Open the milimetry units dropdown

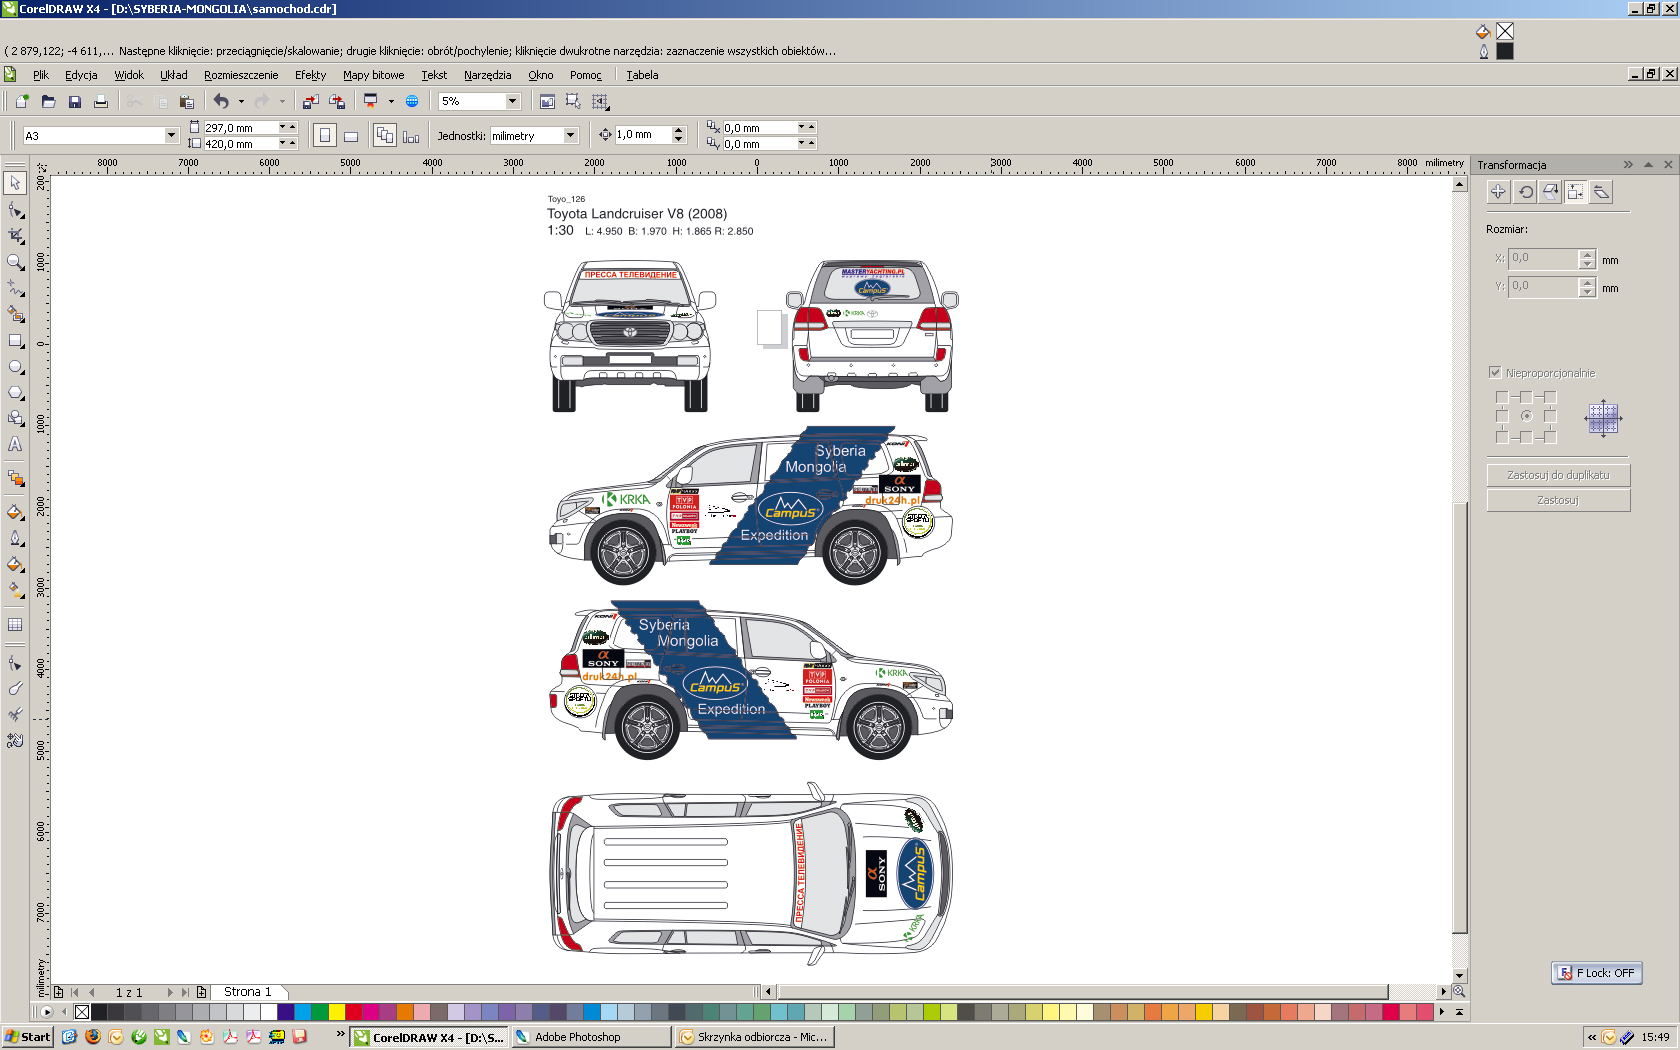[570, 136]
